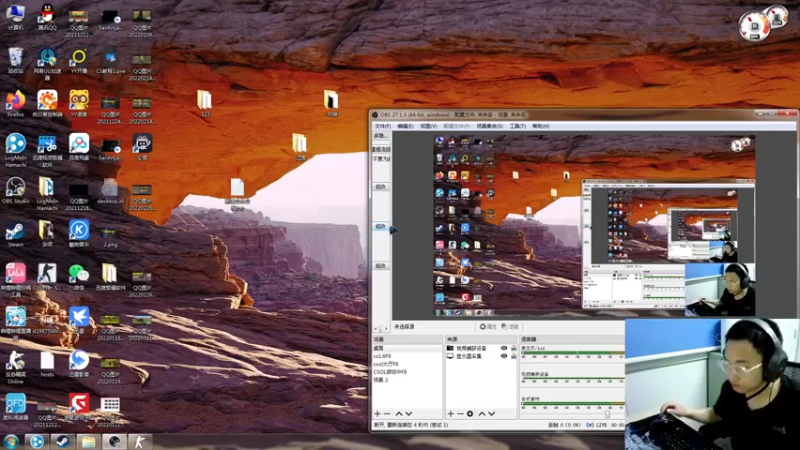Screen dimensions: 800x450
Task: Select the CSOL游戏中F8 scene
Action: (407, 372)
